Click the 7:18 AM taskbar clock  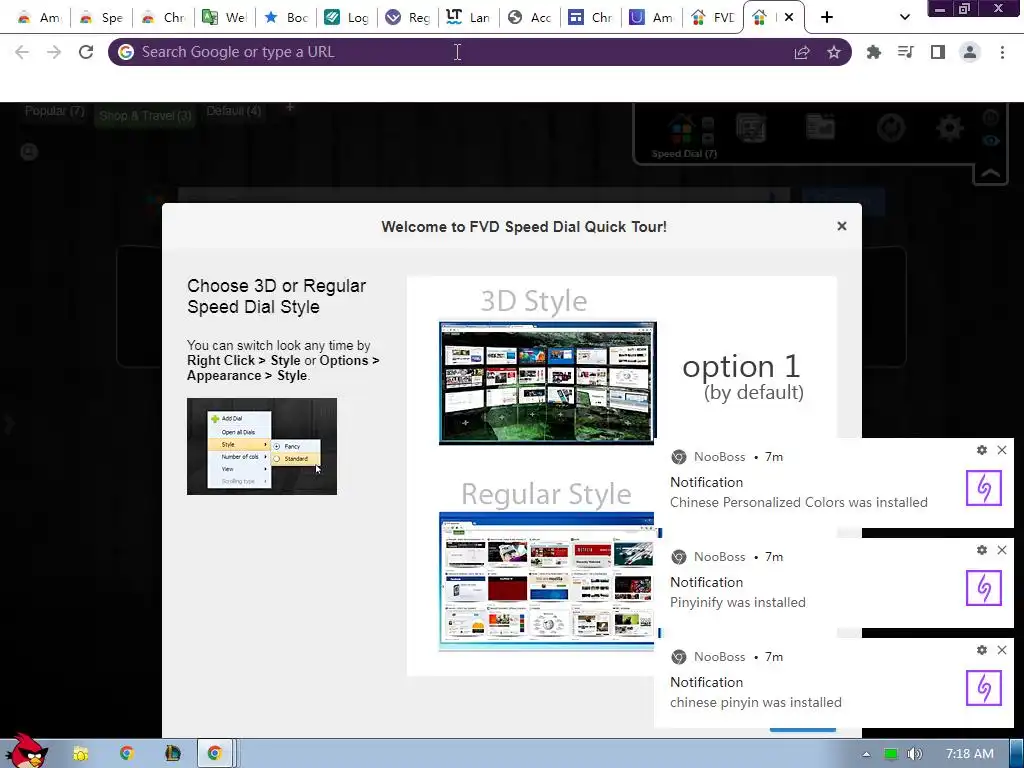click(x=970, y=754)
